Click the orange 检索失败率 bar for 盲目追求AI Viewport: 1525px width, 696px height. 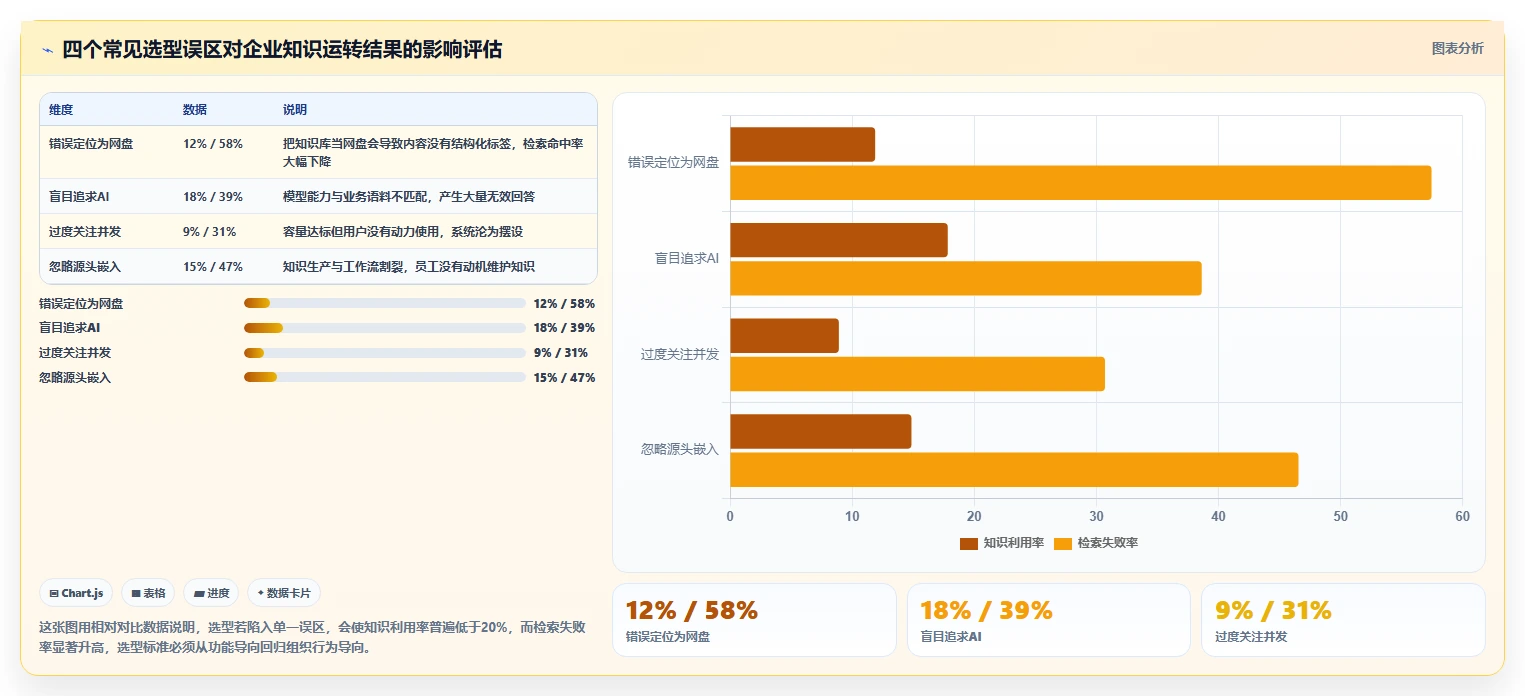point(966,278)
